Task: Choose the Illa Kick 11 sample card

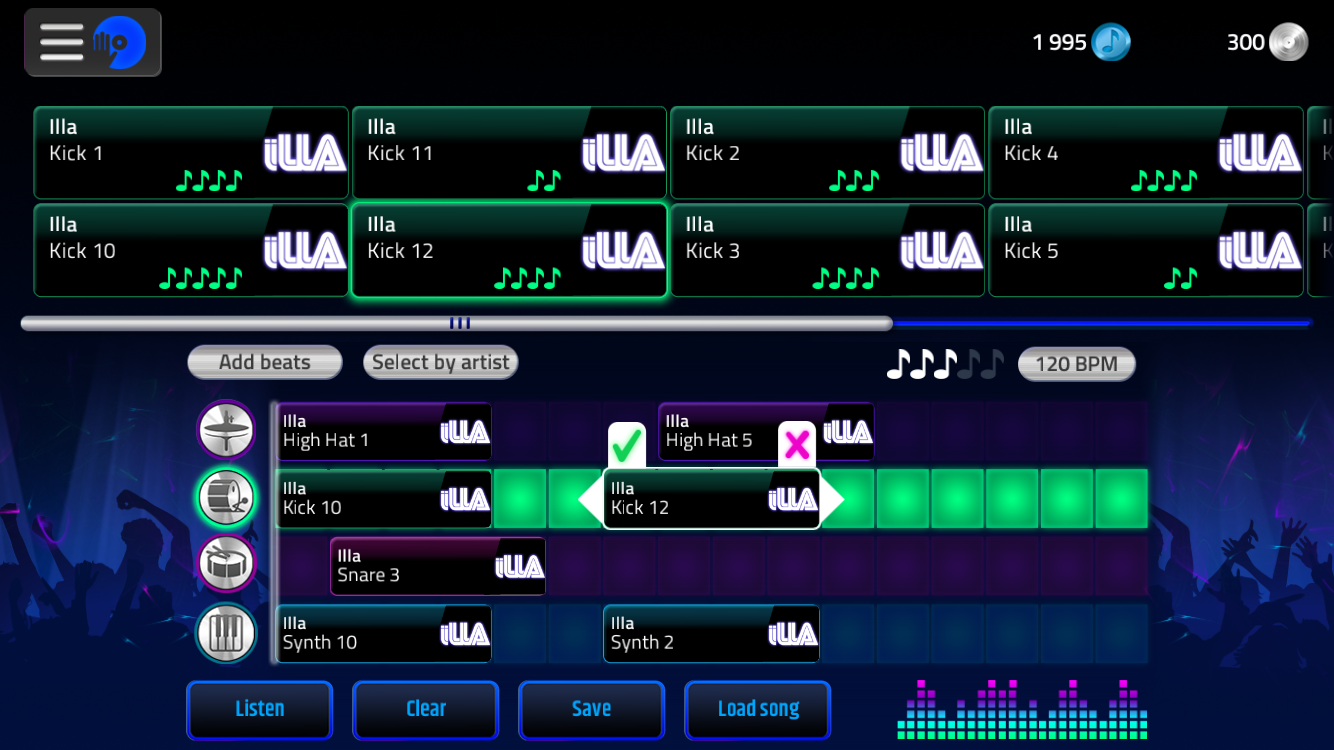Action: [509, 153]
